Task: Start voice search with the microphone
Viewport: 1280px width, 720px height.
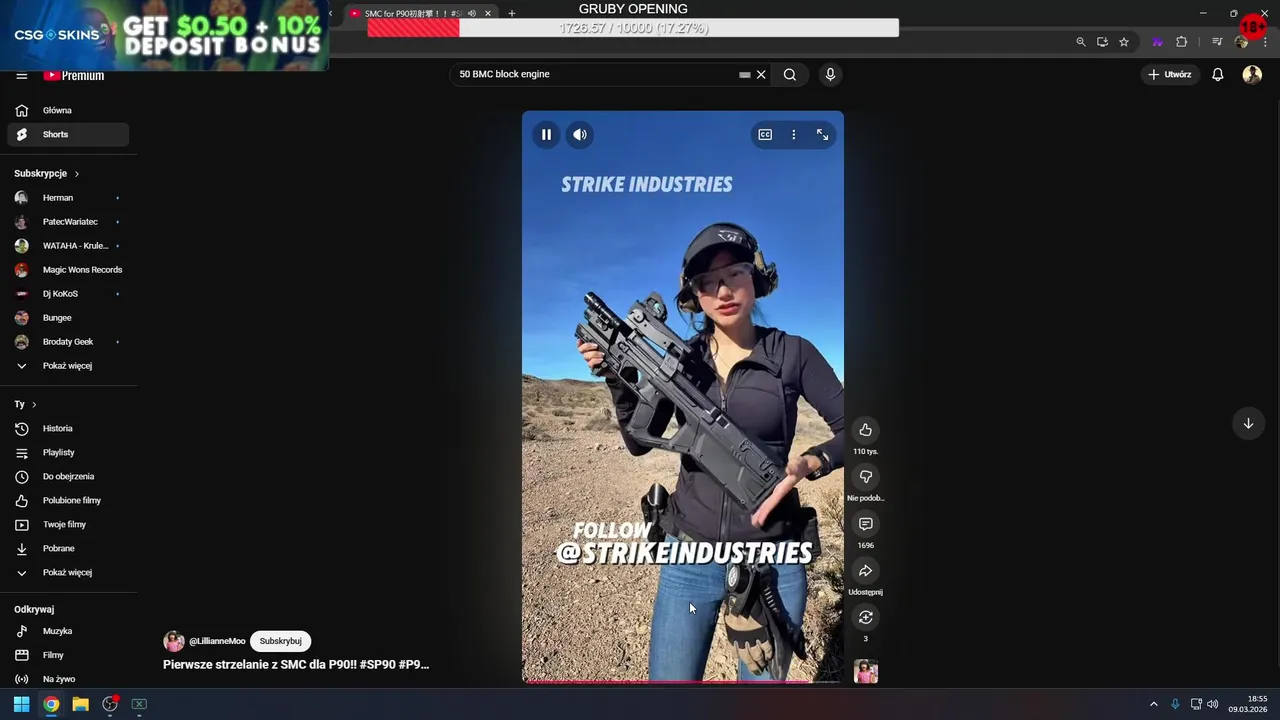Action: [830, 75]
